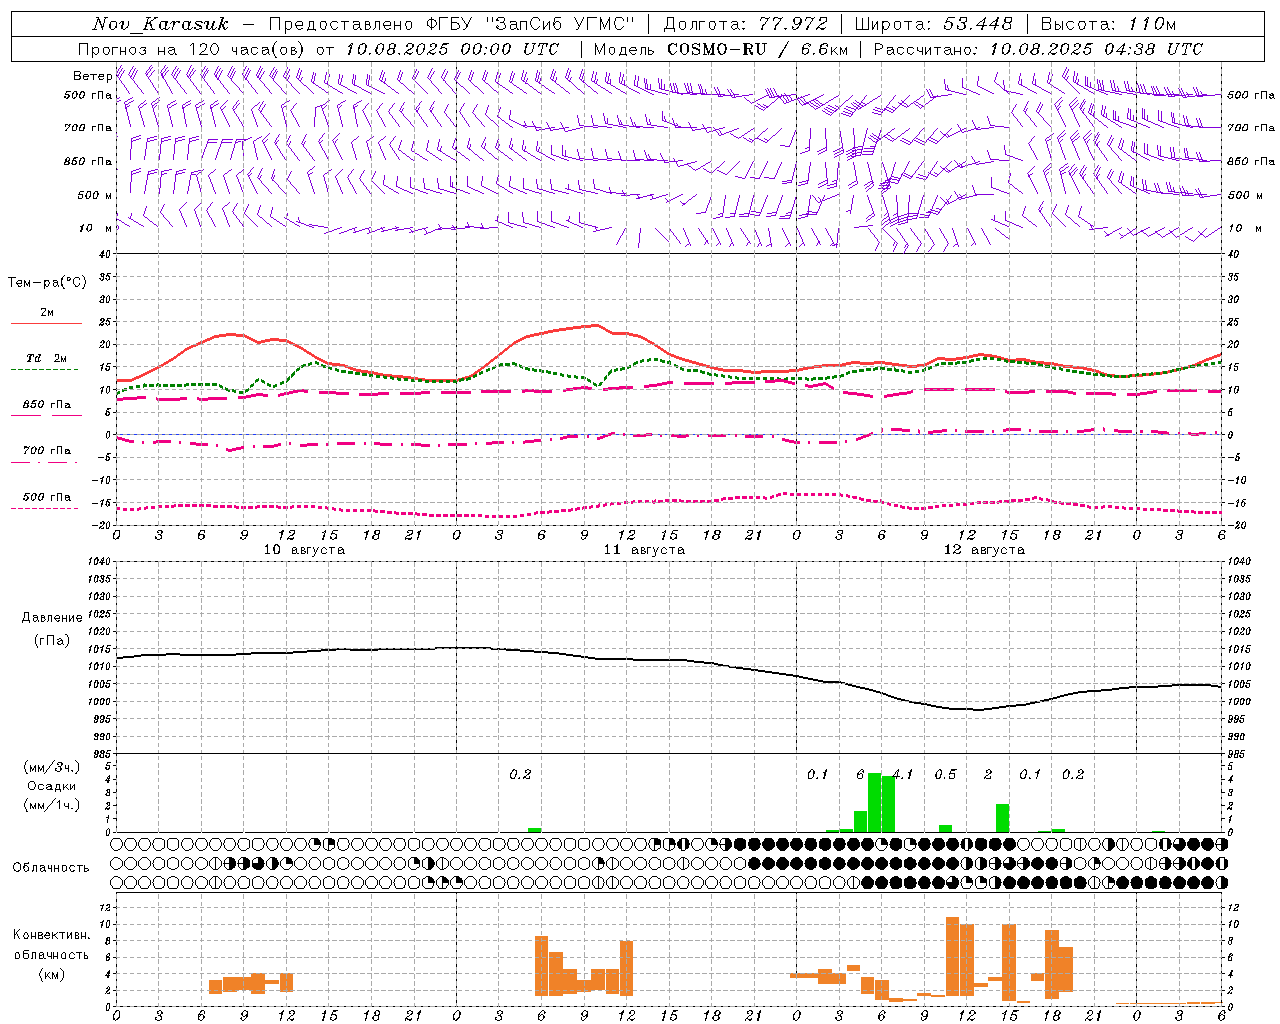Click the '(гПа)' unit label under Давление
Viewport: 1280px width, 1024px height.
click(52, 640)
